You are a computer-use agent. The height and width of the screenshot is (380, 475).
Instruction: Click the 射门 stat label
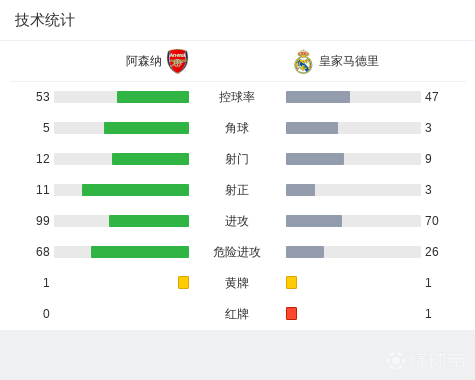coord(237,159)
